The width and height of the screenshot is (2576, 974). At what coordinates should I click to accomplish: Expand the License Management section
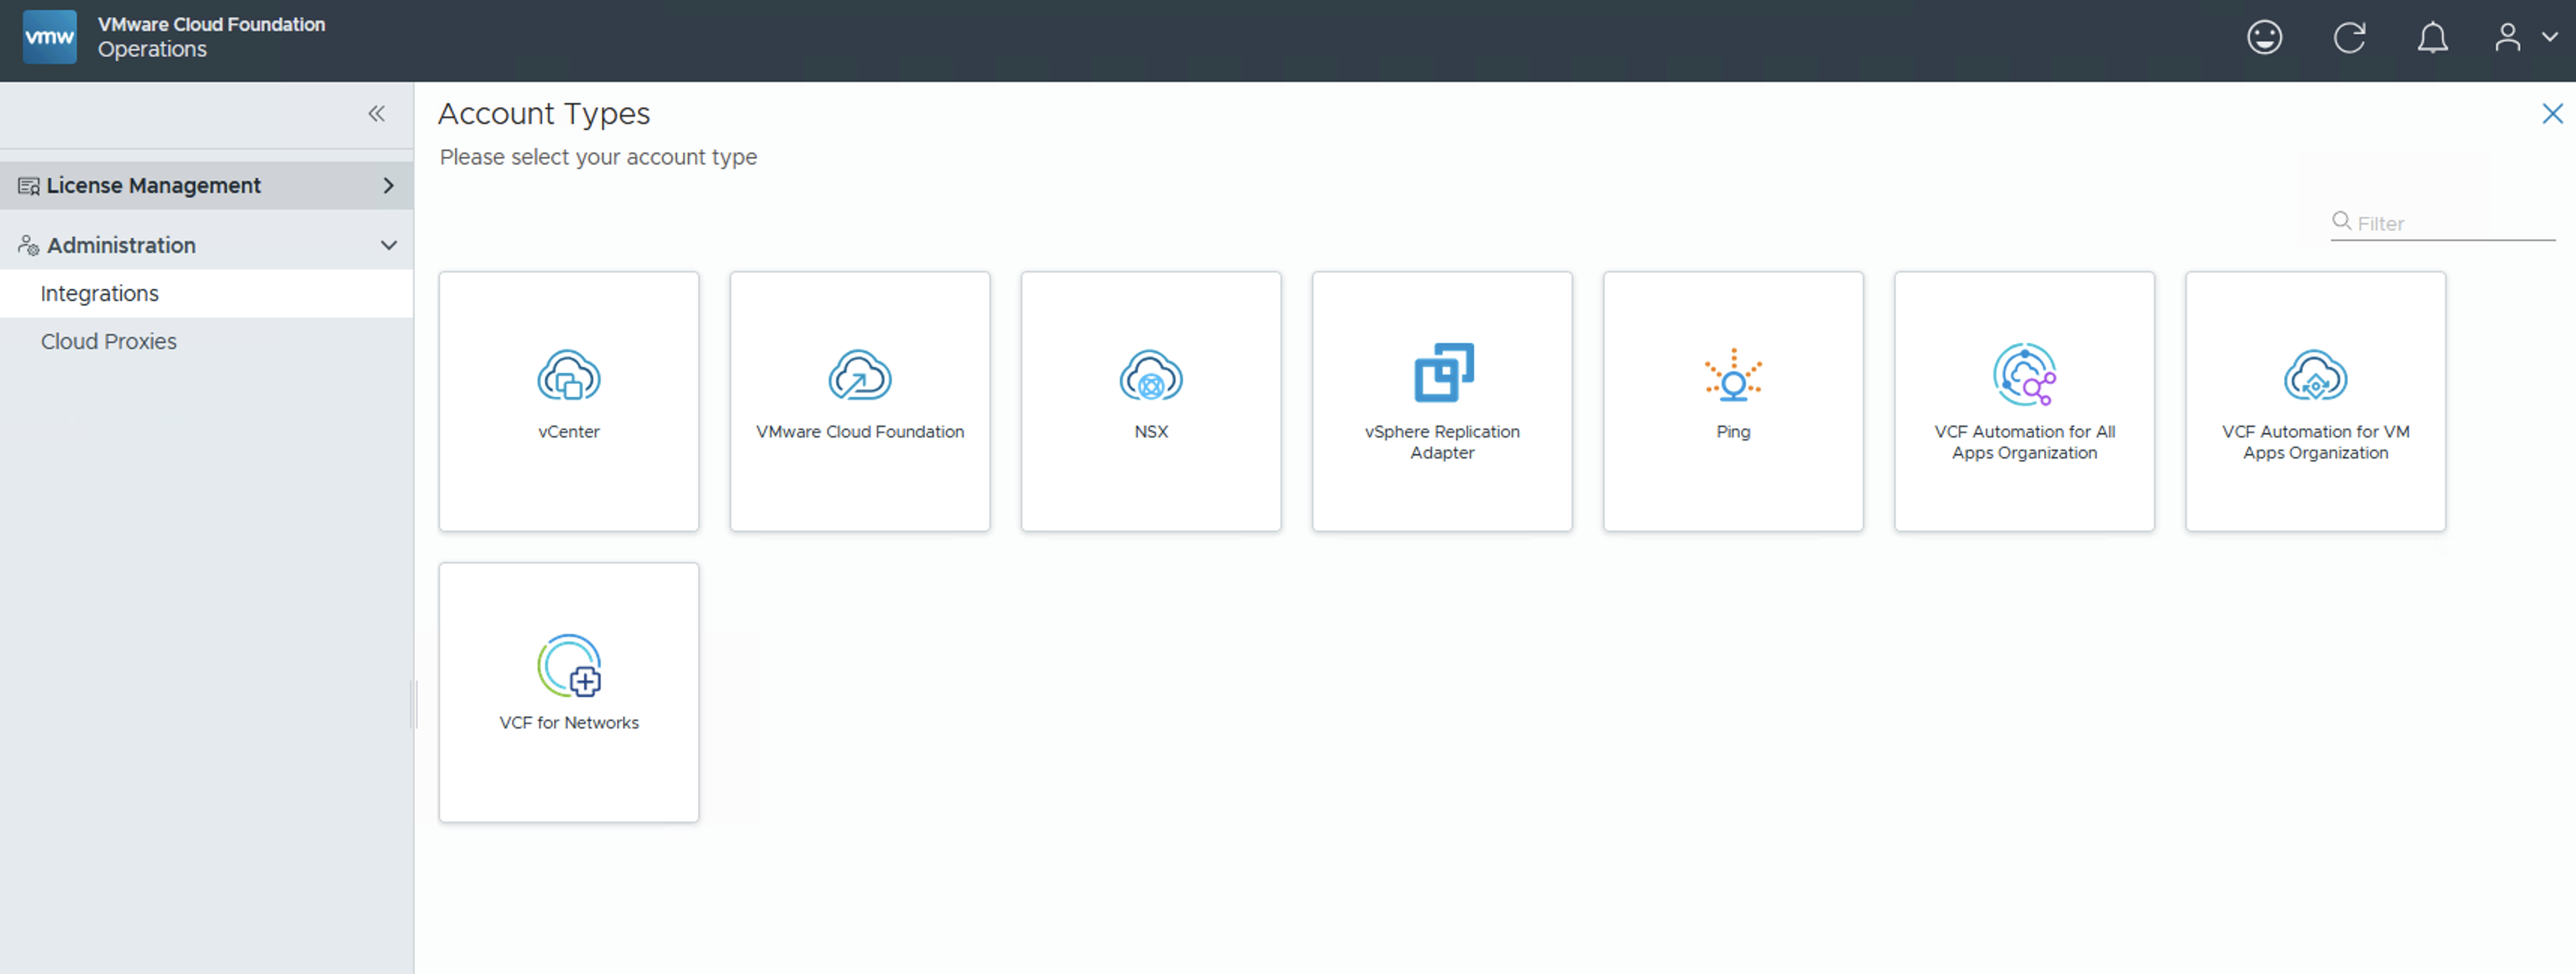coord(388,186)
